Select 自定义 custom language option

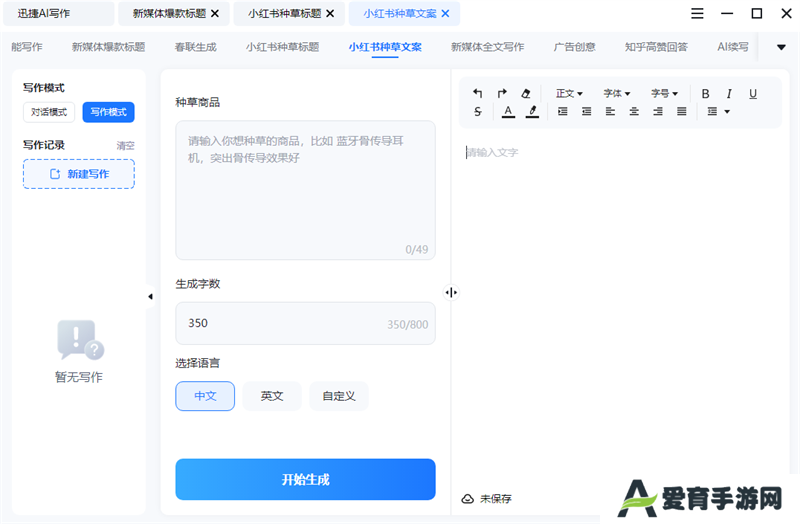(339, 396)
